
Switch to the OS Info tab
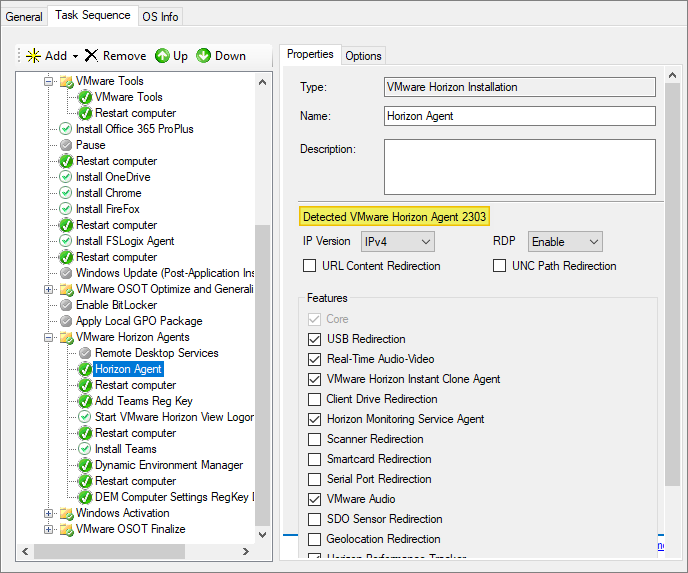click(x=160, y=16)
